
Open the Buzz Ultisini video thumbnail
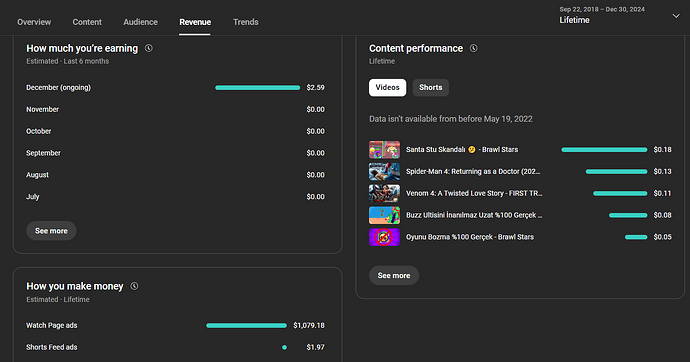click(x=384, y=215)
